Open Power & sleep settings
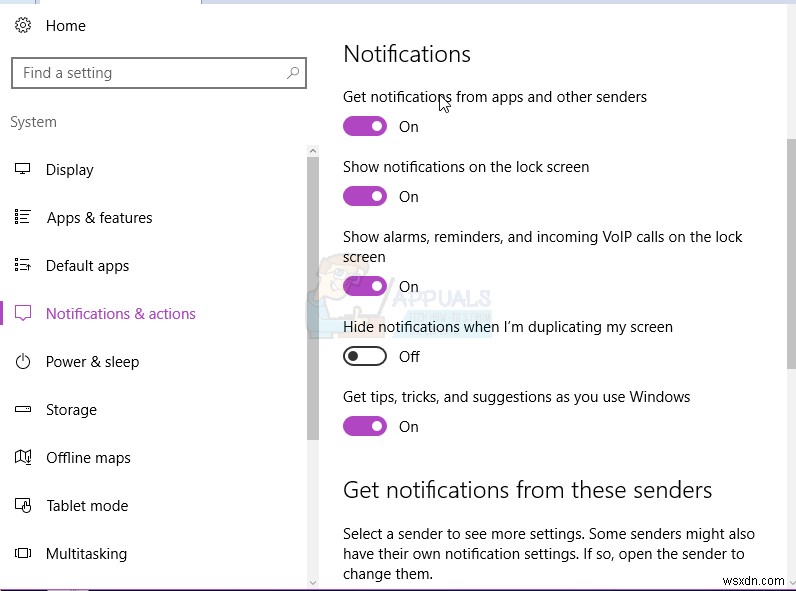The height and width of the screenshot is (591, 796). (92, 362)
